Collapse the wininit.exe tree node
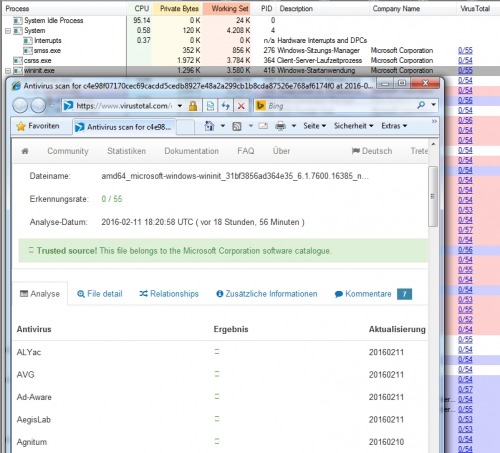The image size is (500, 453). click(x=8, y=71)
